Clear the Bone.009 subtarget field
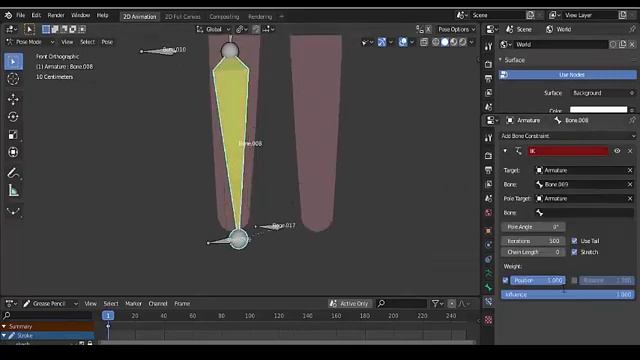The width and height of the screenshot is (640, 360). (x=630, y=184)
